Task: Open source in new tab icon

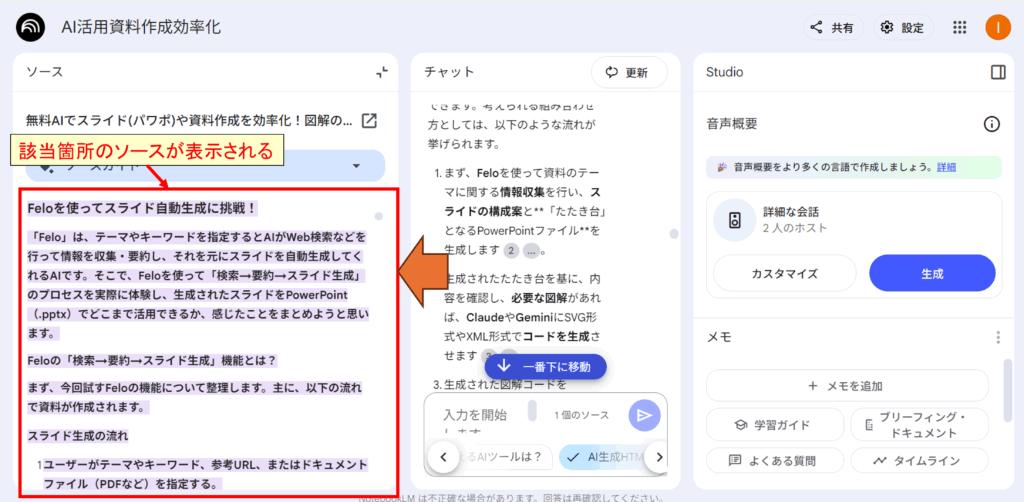Action: (369, 121)
